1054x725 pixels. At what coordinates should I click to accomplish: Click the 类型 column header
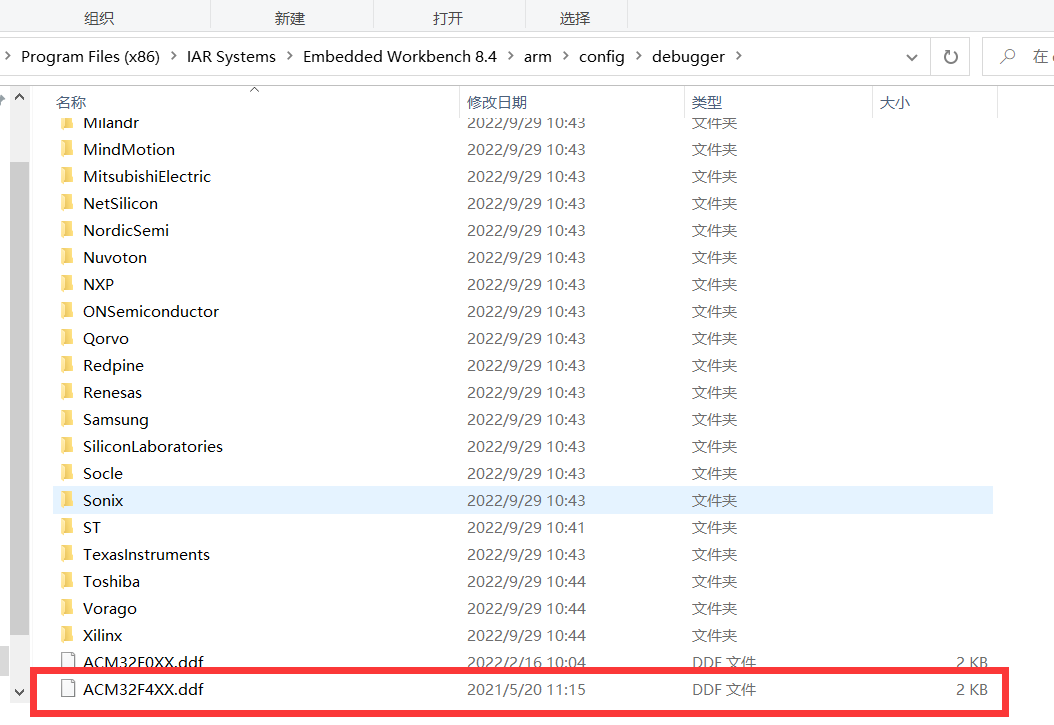pos(706,102)
